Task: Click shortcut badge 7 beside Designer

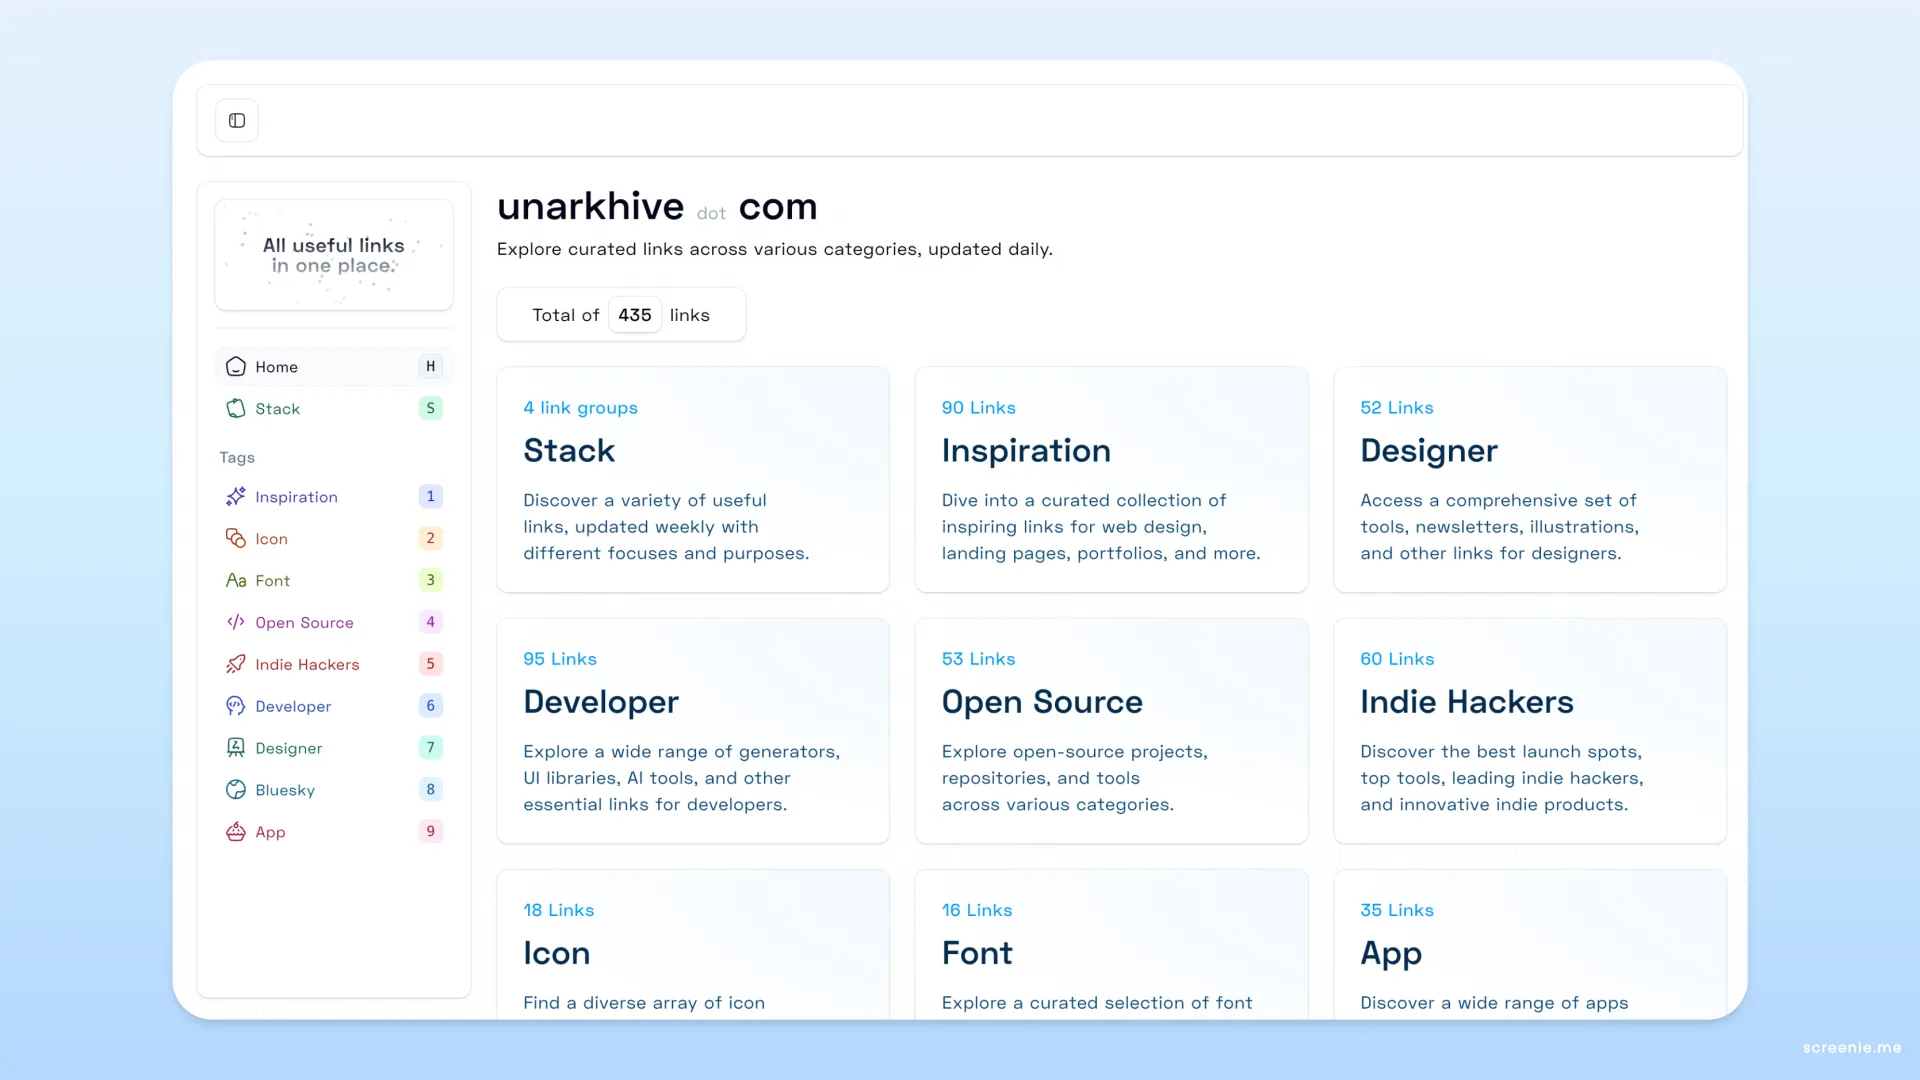Action: [431, 748]
